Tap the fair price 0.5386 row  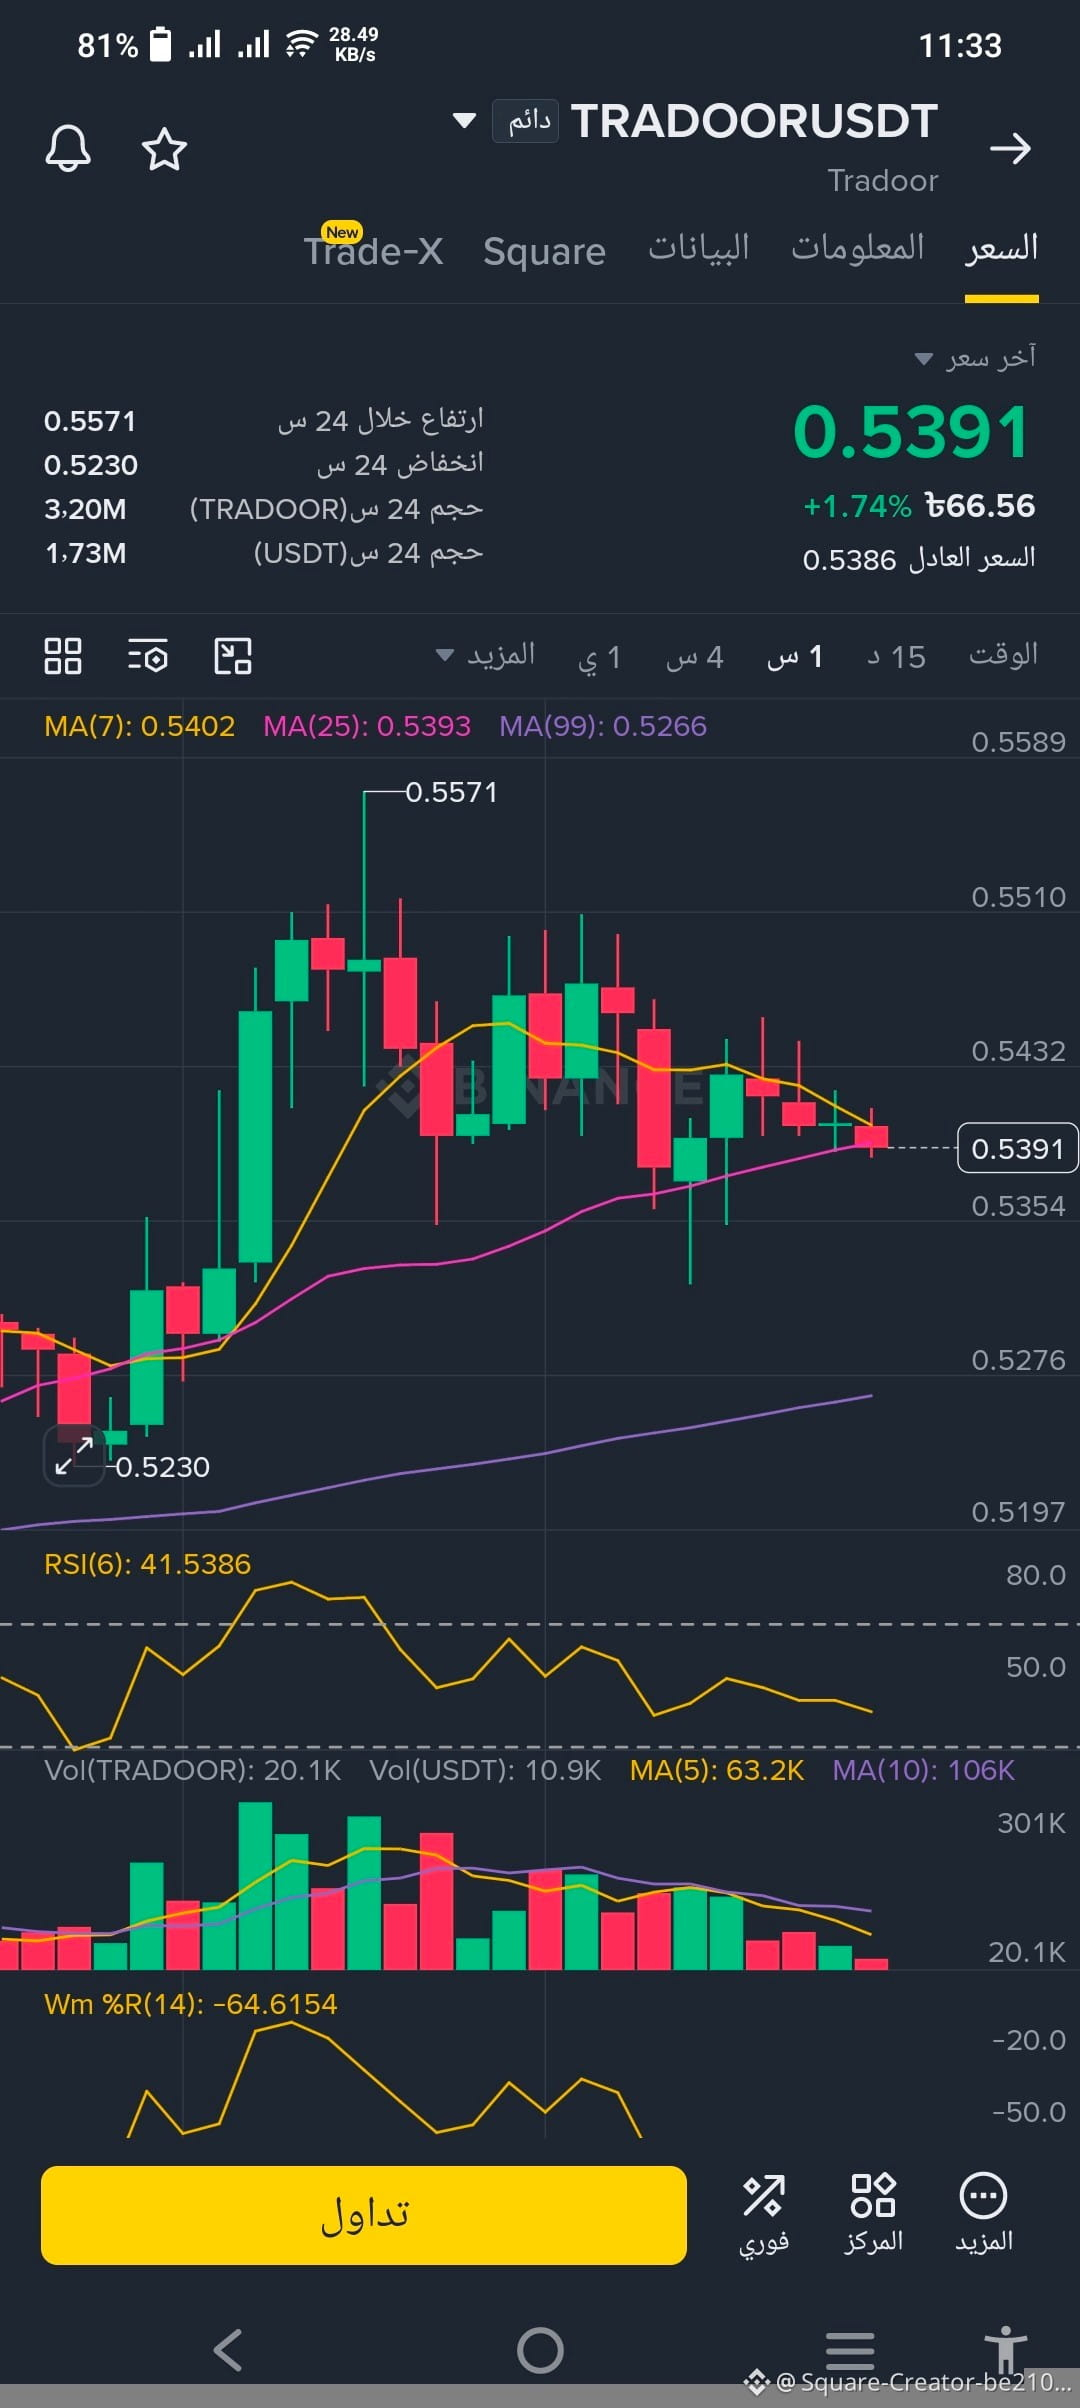point(918,558)
